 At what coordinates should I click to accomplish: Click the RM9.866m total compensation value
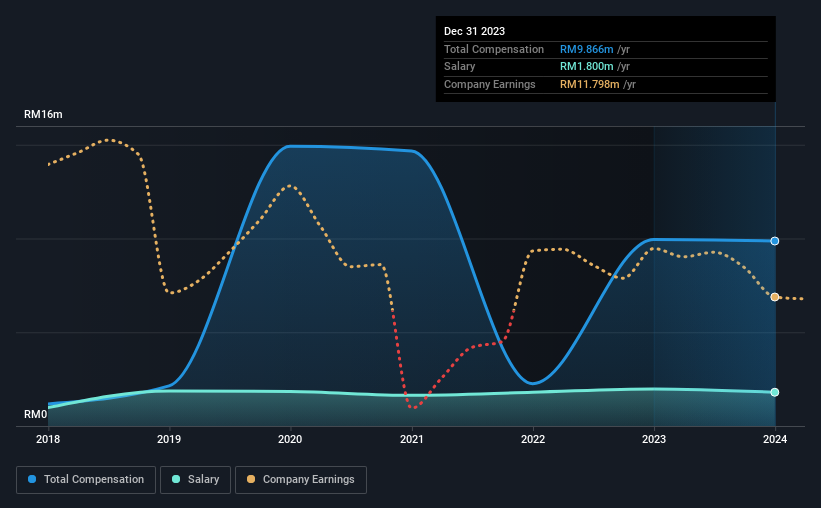(586, 49)
